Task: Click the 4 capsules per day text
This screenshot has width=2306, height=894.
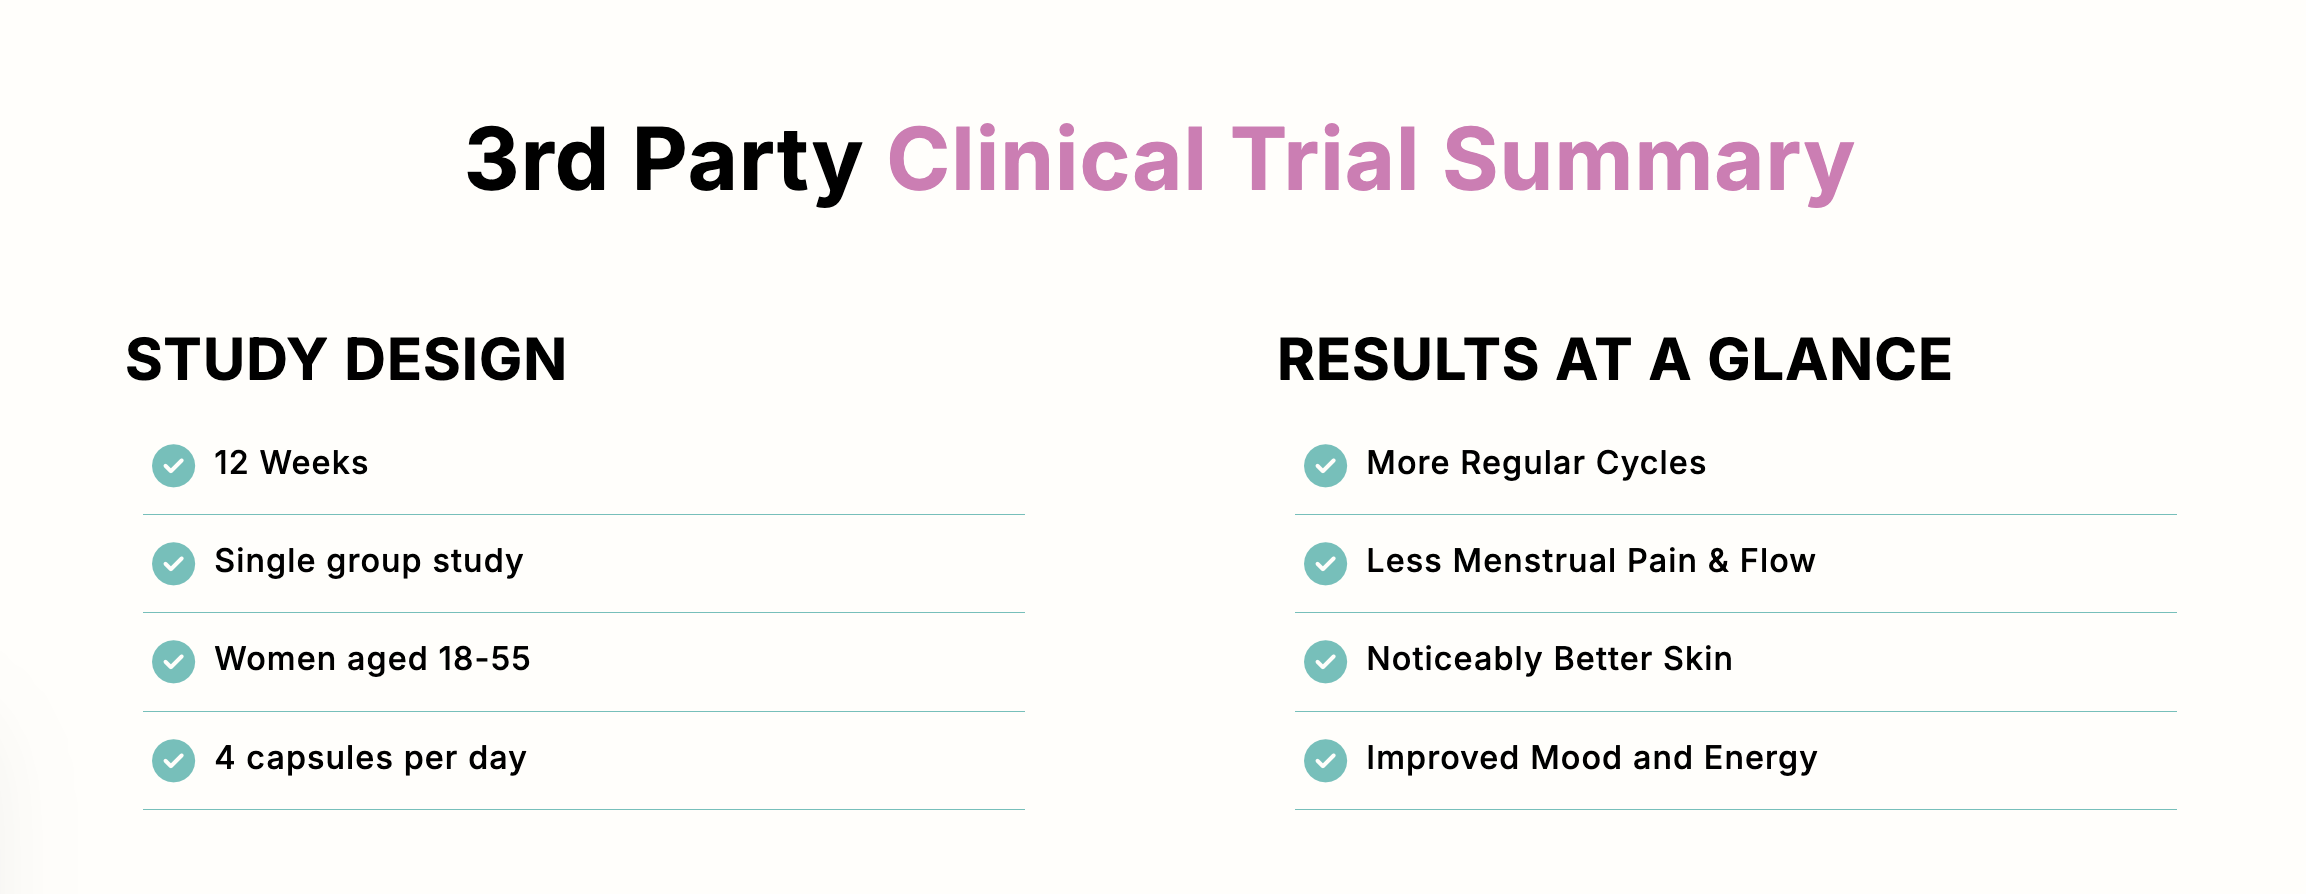Action: point(370,758)
